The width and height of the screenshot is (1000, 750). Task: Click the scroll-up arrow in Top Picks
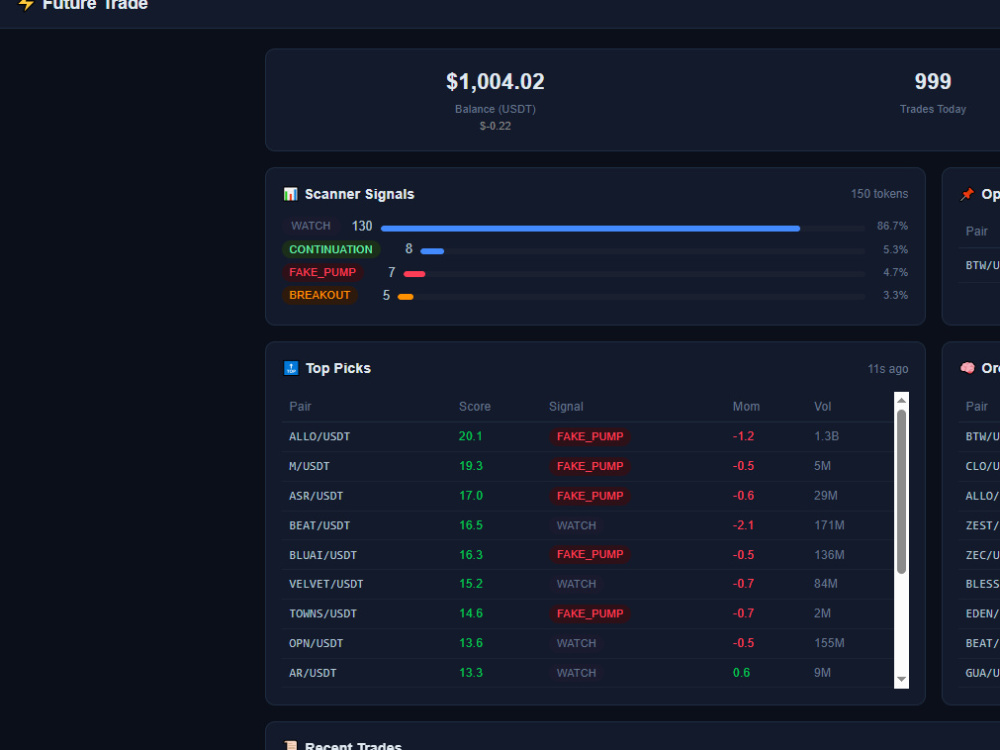coord(901,400)
